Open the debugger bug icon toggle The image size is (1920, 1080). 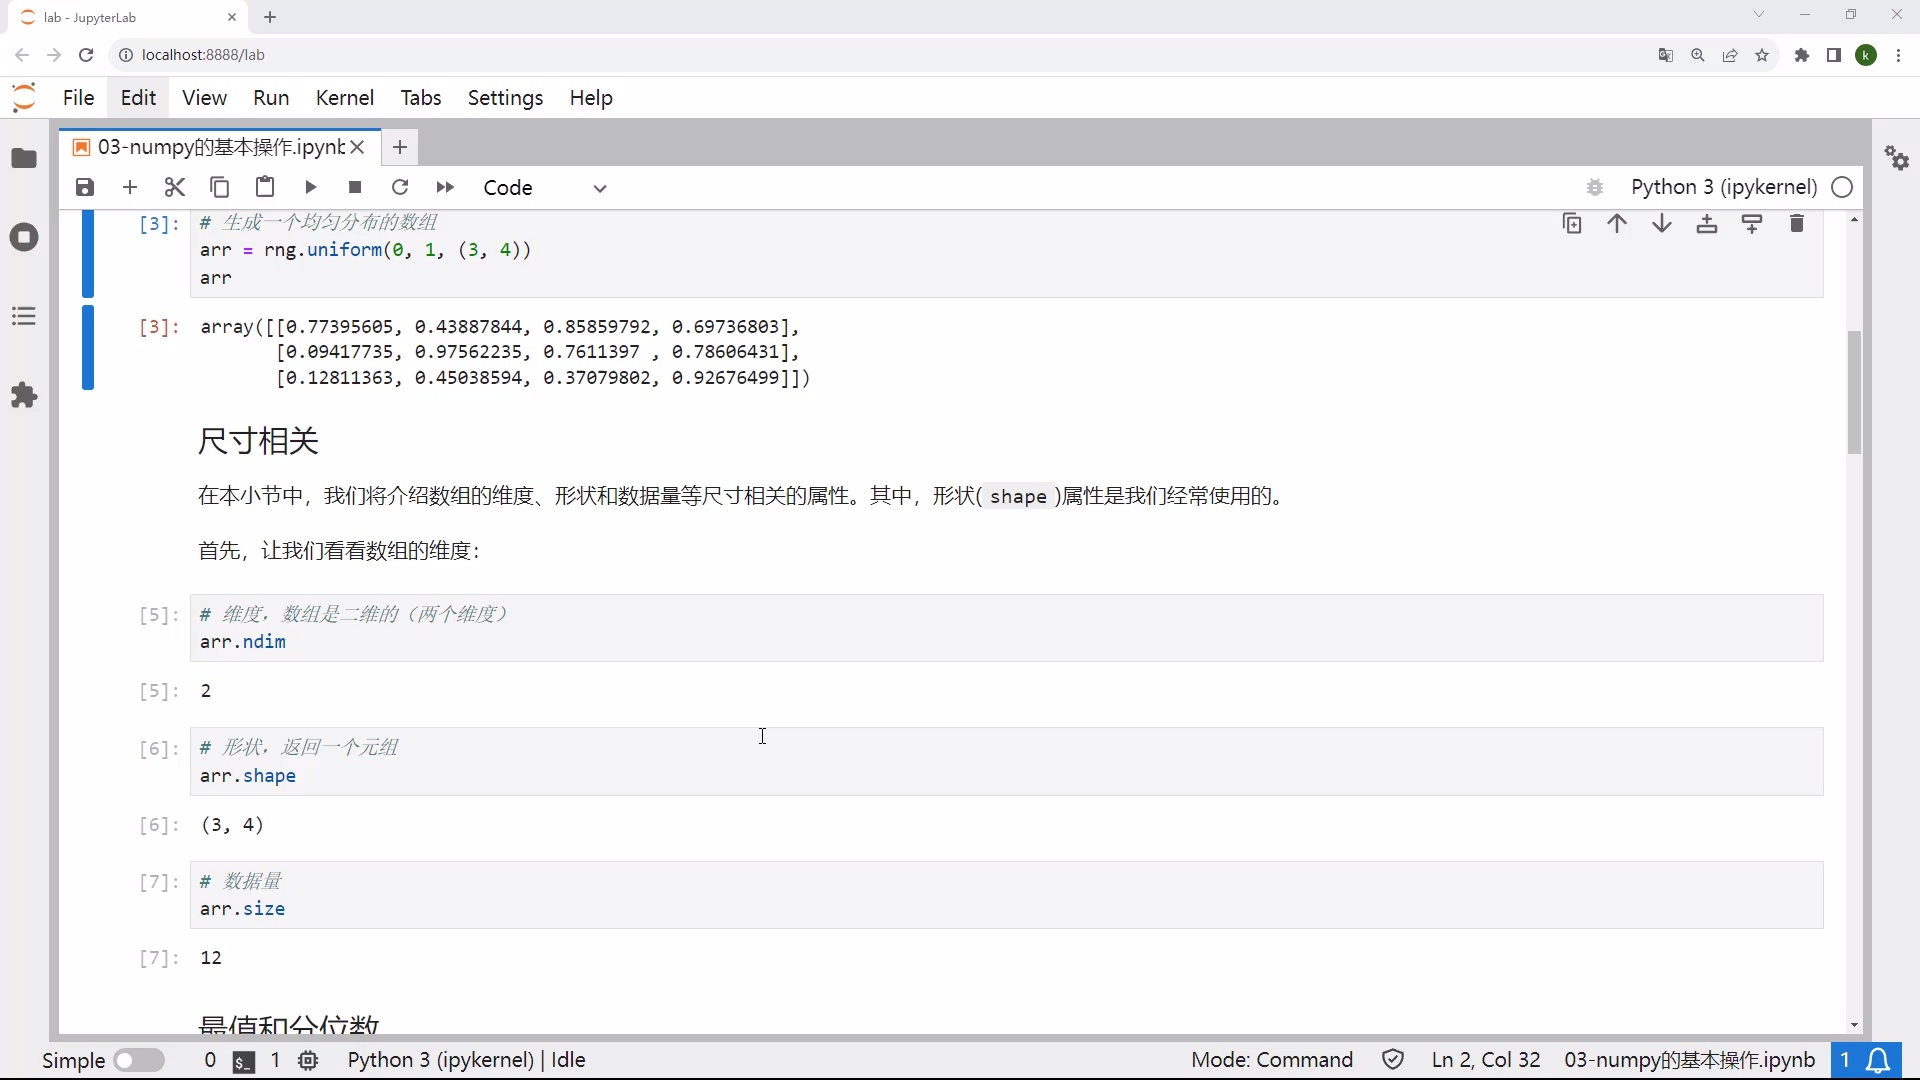pos(1595,188)
